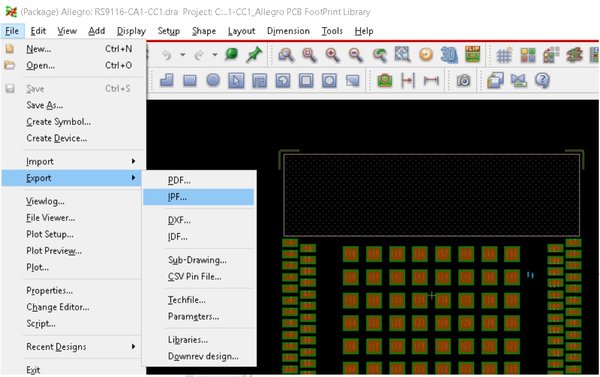Select IPF... in the Export submenu
This screenshot has width=600, height=377.
click(198, 197)
